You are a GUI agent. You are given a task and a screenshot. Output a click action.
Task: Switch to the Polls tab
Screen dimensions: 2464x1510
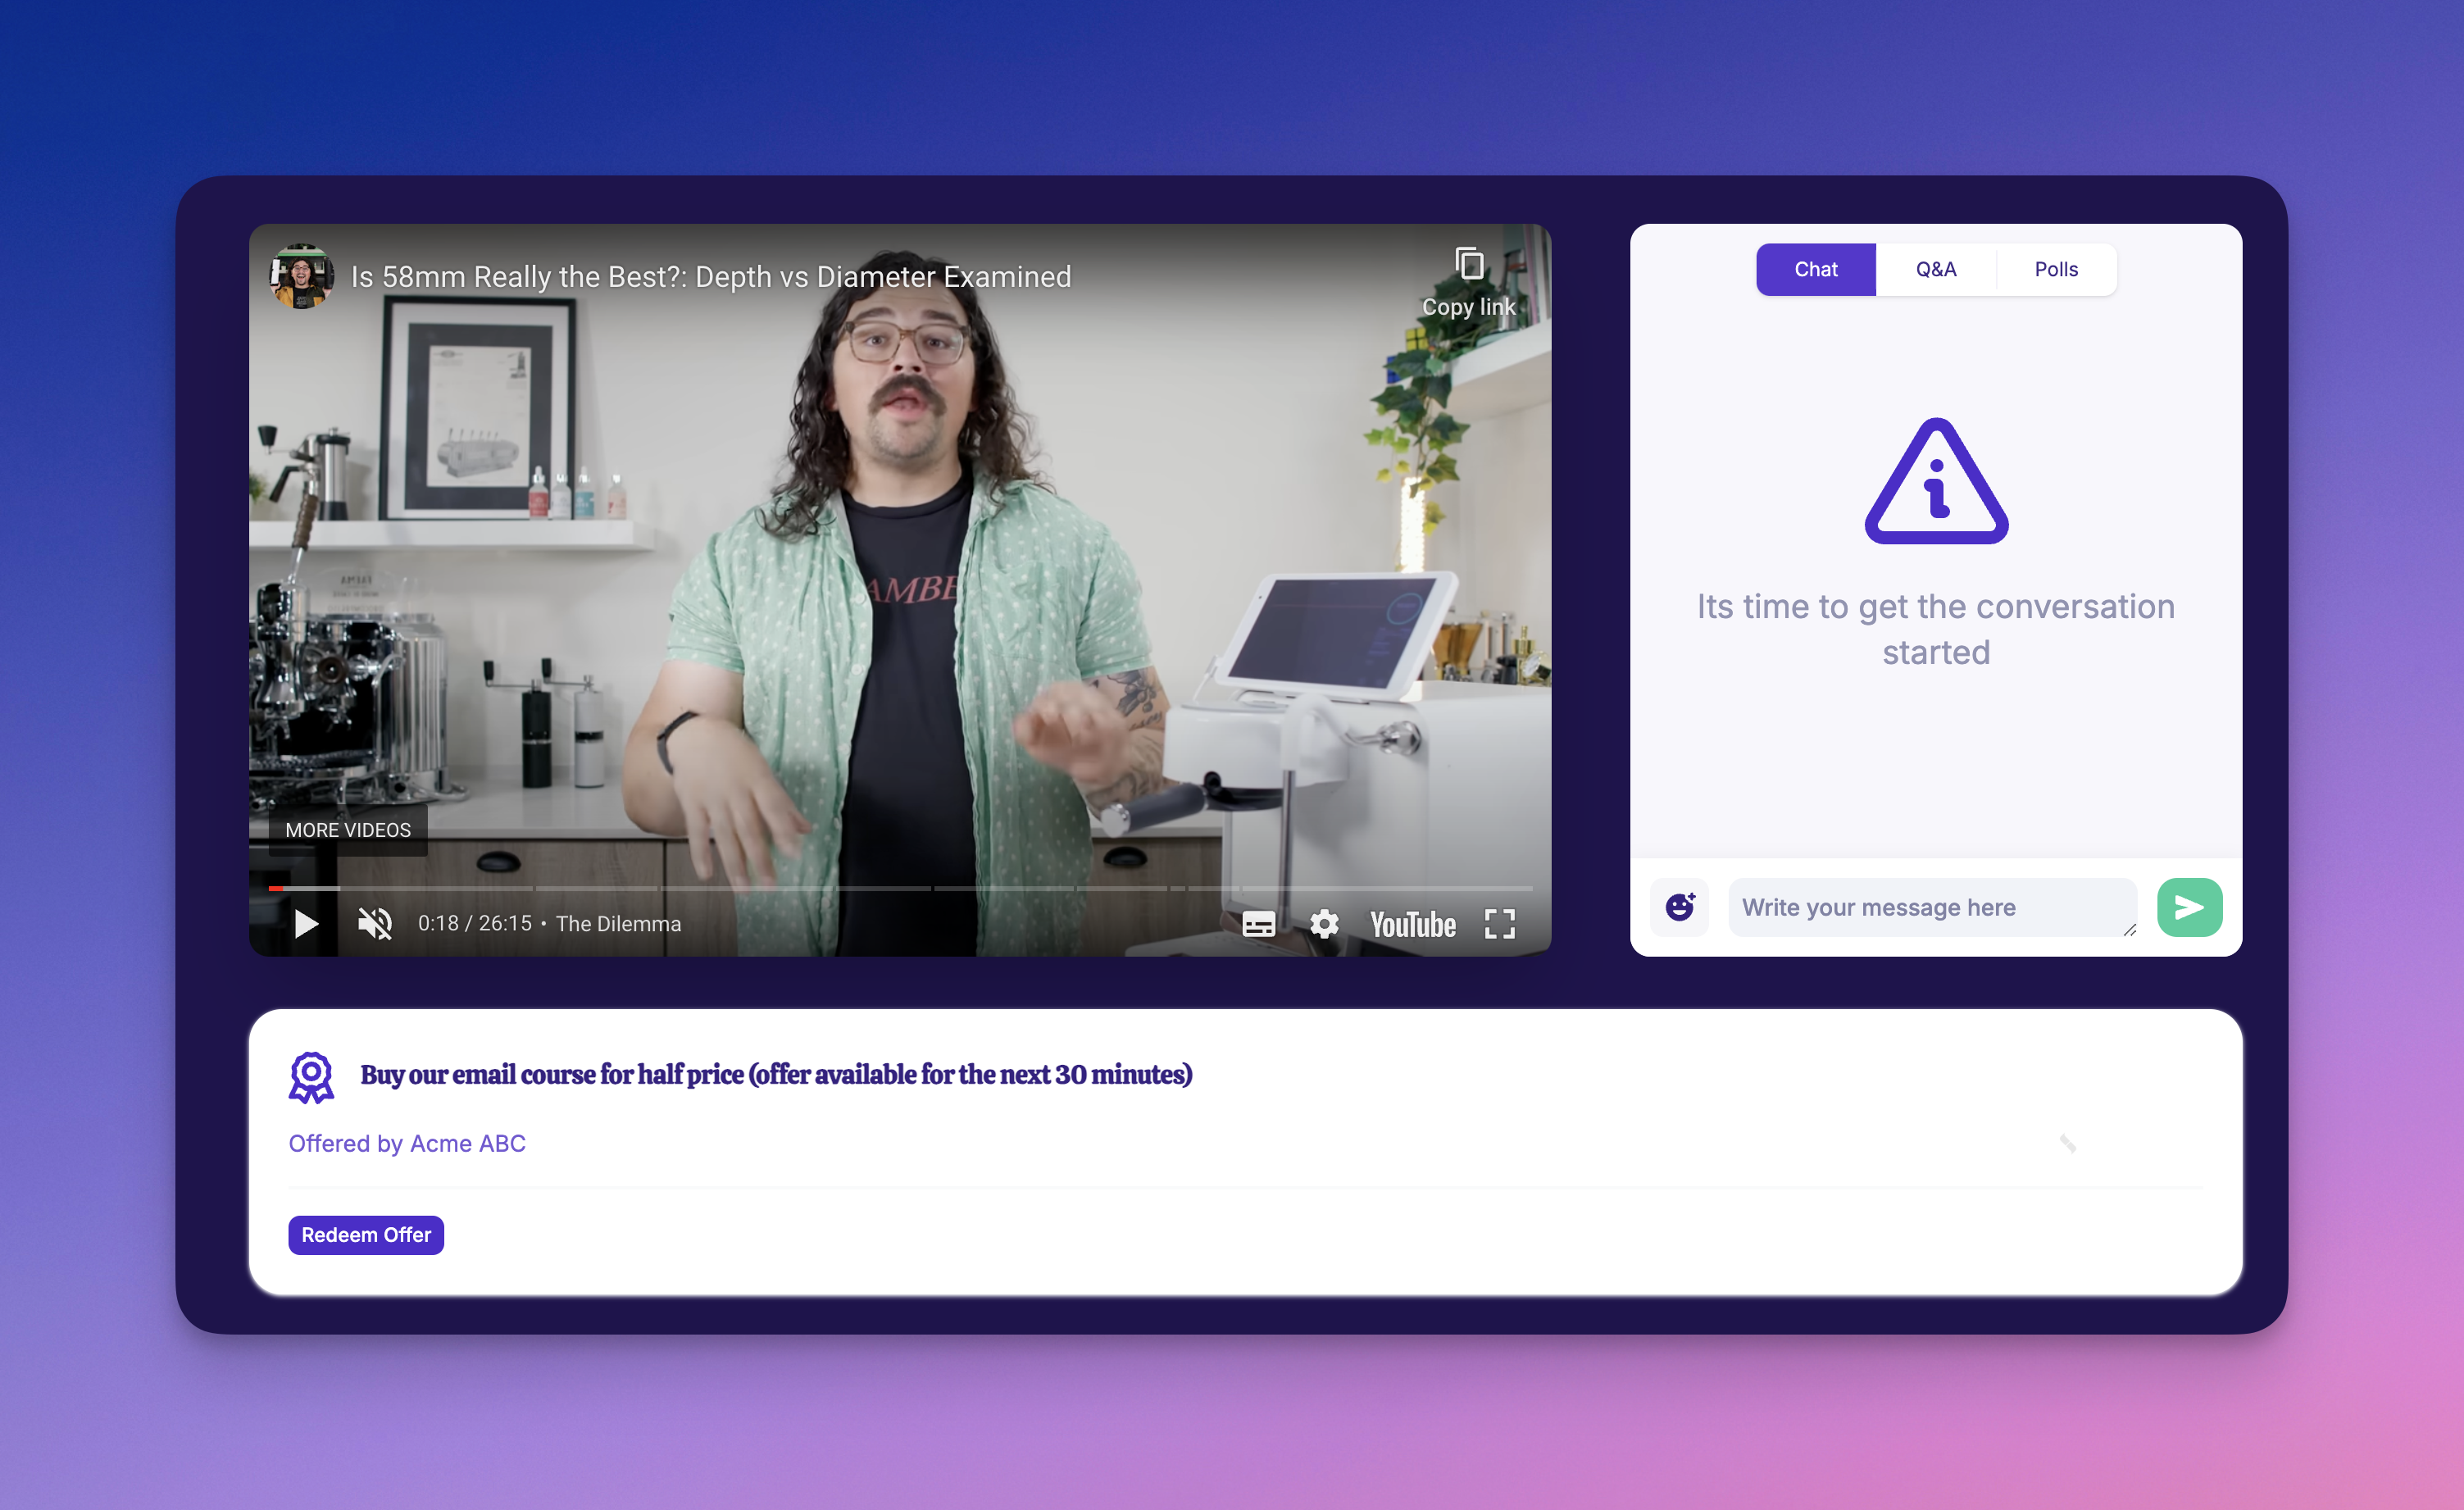point(2055,269)
